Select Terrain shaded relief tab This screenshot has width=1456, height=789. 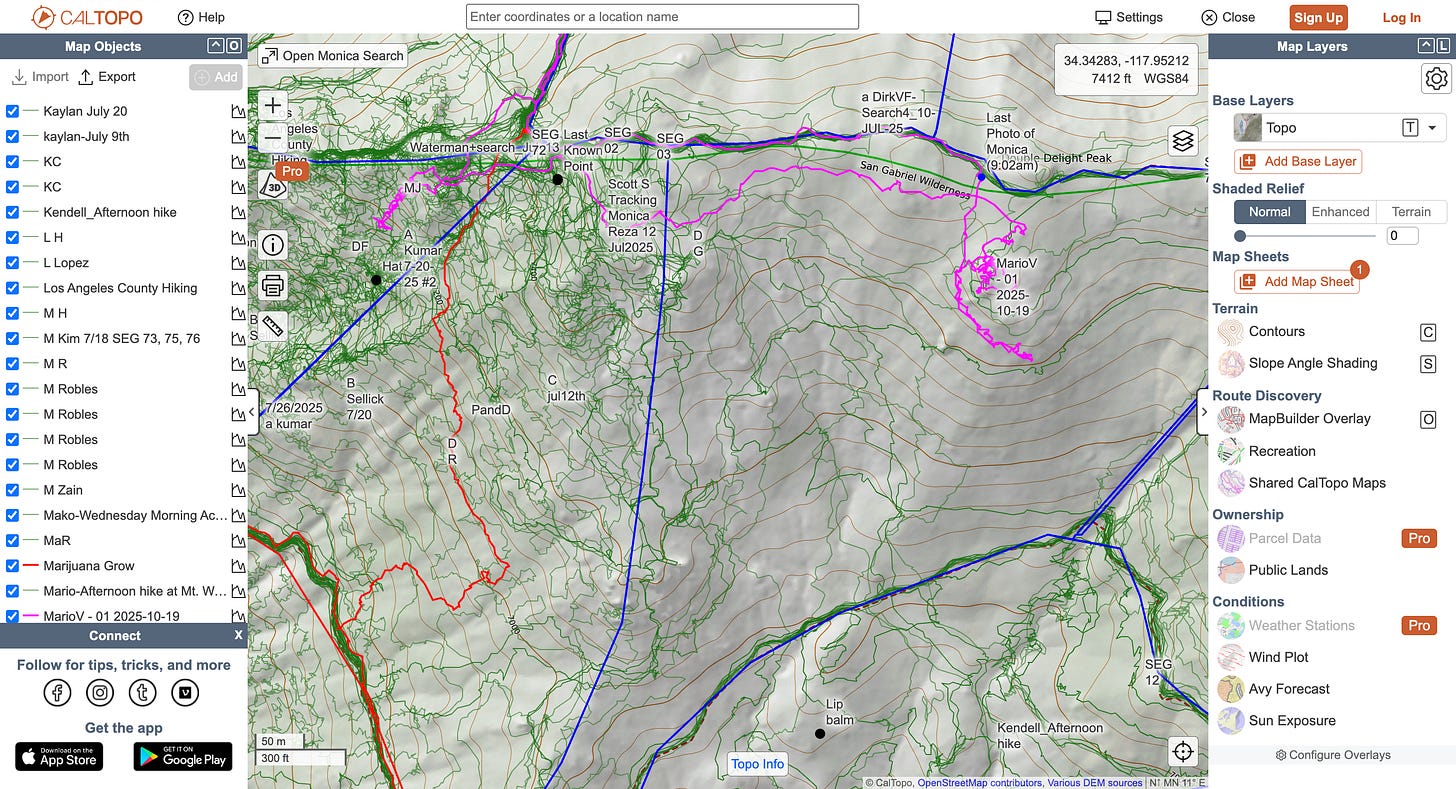[1411, 212]
